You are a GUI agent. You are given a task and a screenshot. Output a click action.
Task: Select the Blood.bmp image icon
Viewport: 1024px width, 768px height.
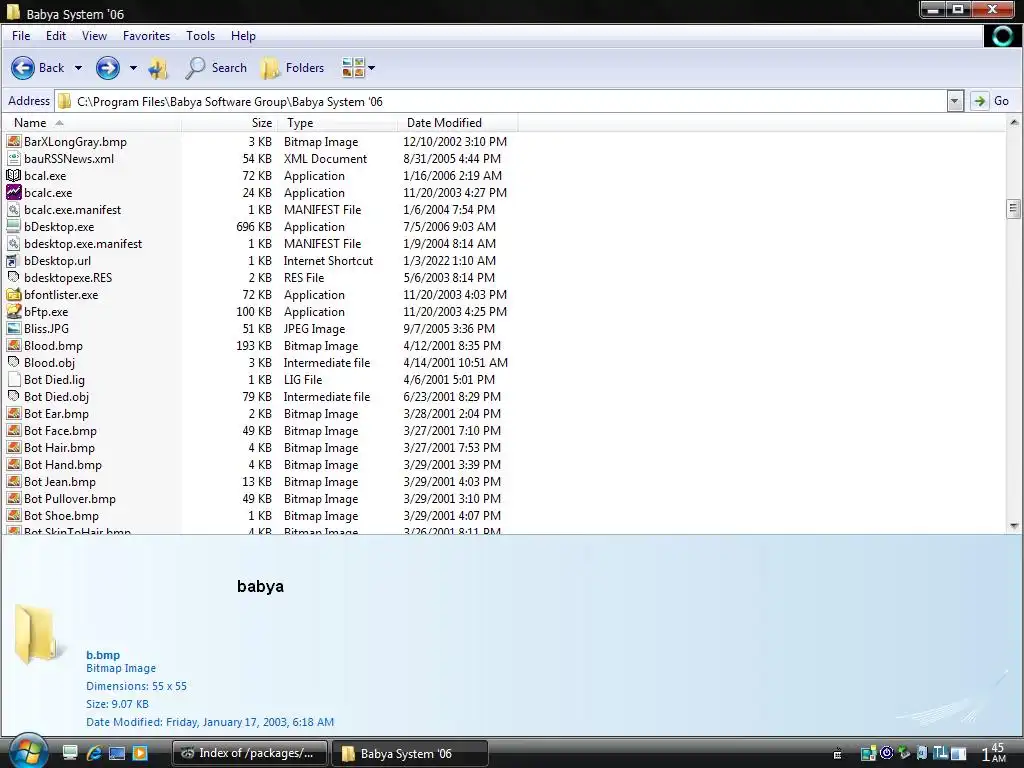[13, 345]
